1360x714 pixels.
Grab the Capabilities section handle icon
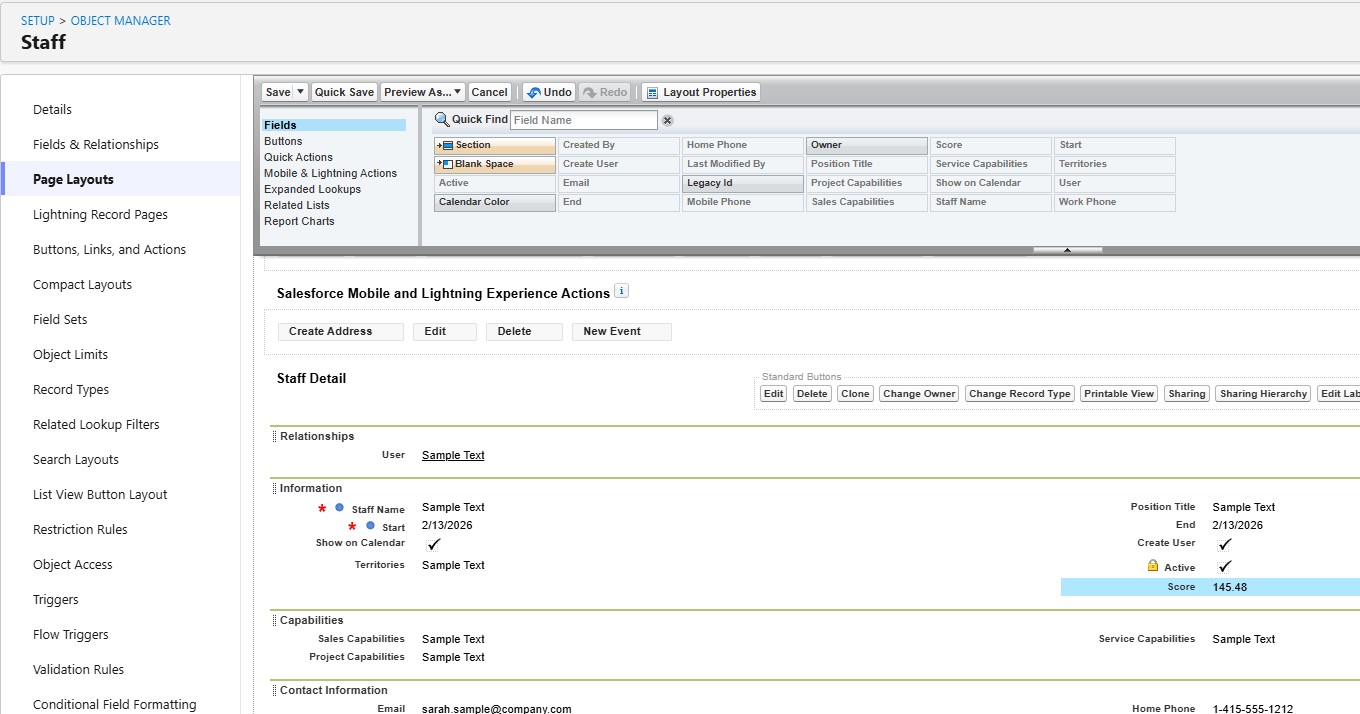(x=275, y=620)
